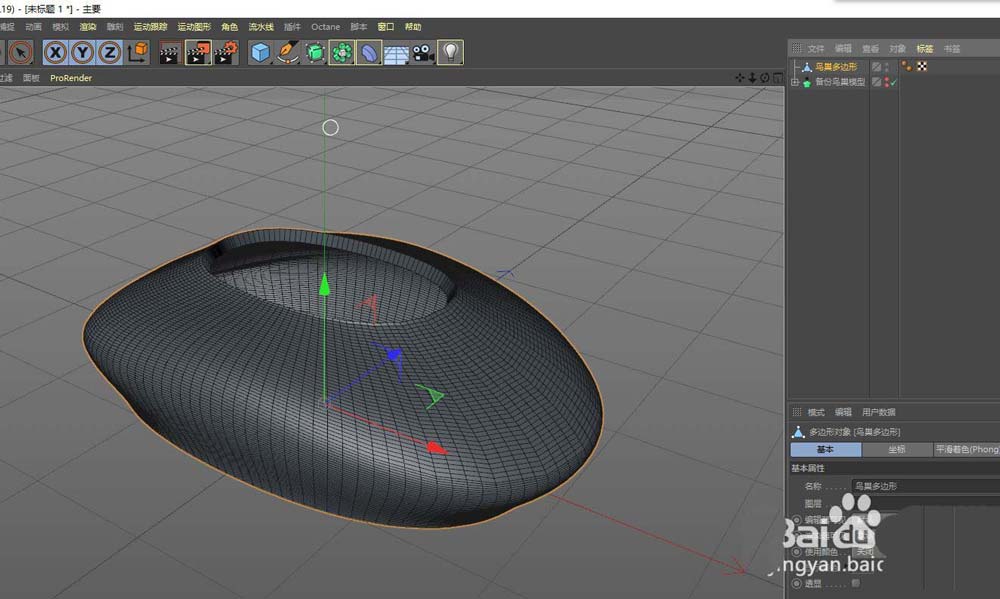Toggle green enable checkmark of second object
This screenshot has height=599, width=1000.
click(893, 82)
